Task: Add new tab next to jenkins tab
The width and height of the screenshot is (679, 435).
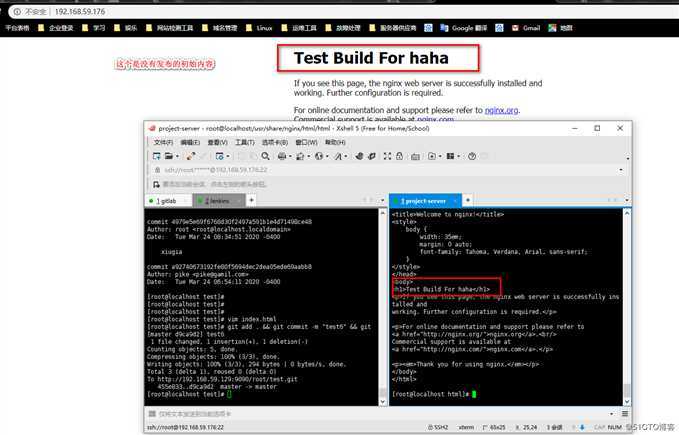Action: pyautogui.click(x=251, y=200)
